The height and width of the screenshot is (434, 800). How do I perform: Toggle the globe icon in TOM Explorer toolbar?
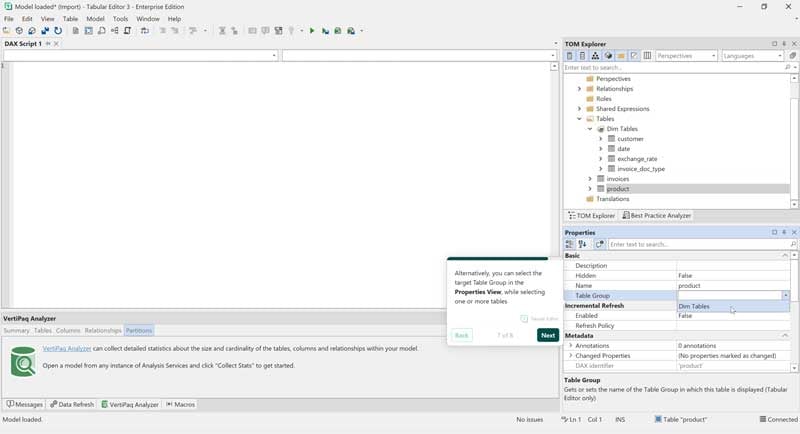(x=608, y=56)
